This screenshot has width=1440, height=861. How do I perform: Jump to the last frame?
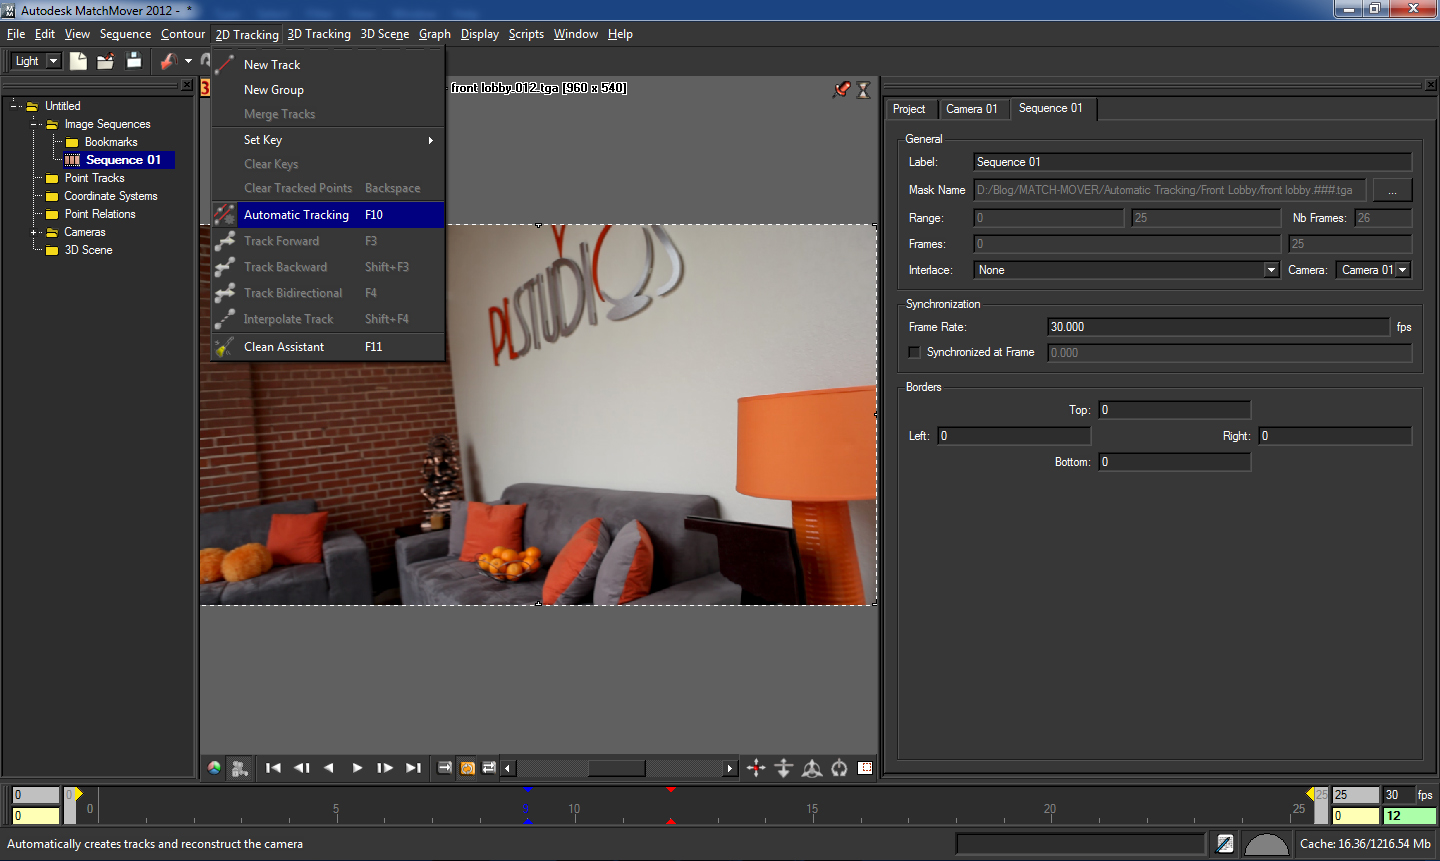click(413, 768)
